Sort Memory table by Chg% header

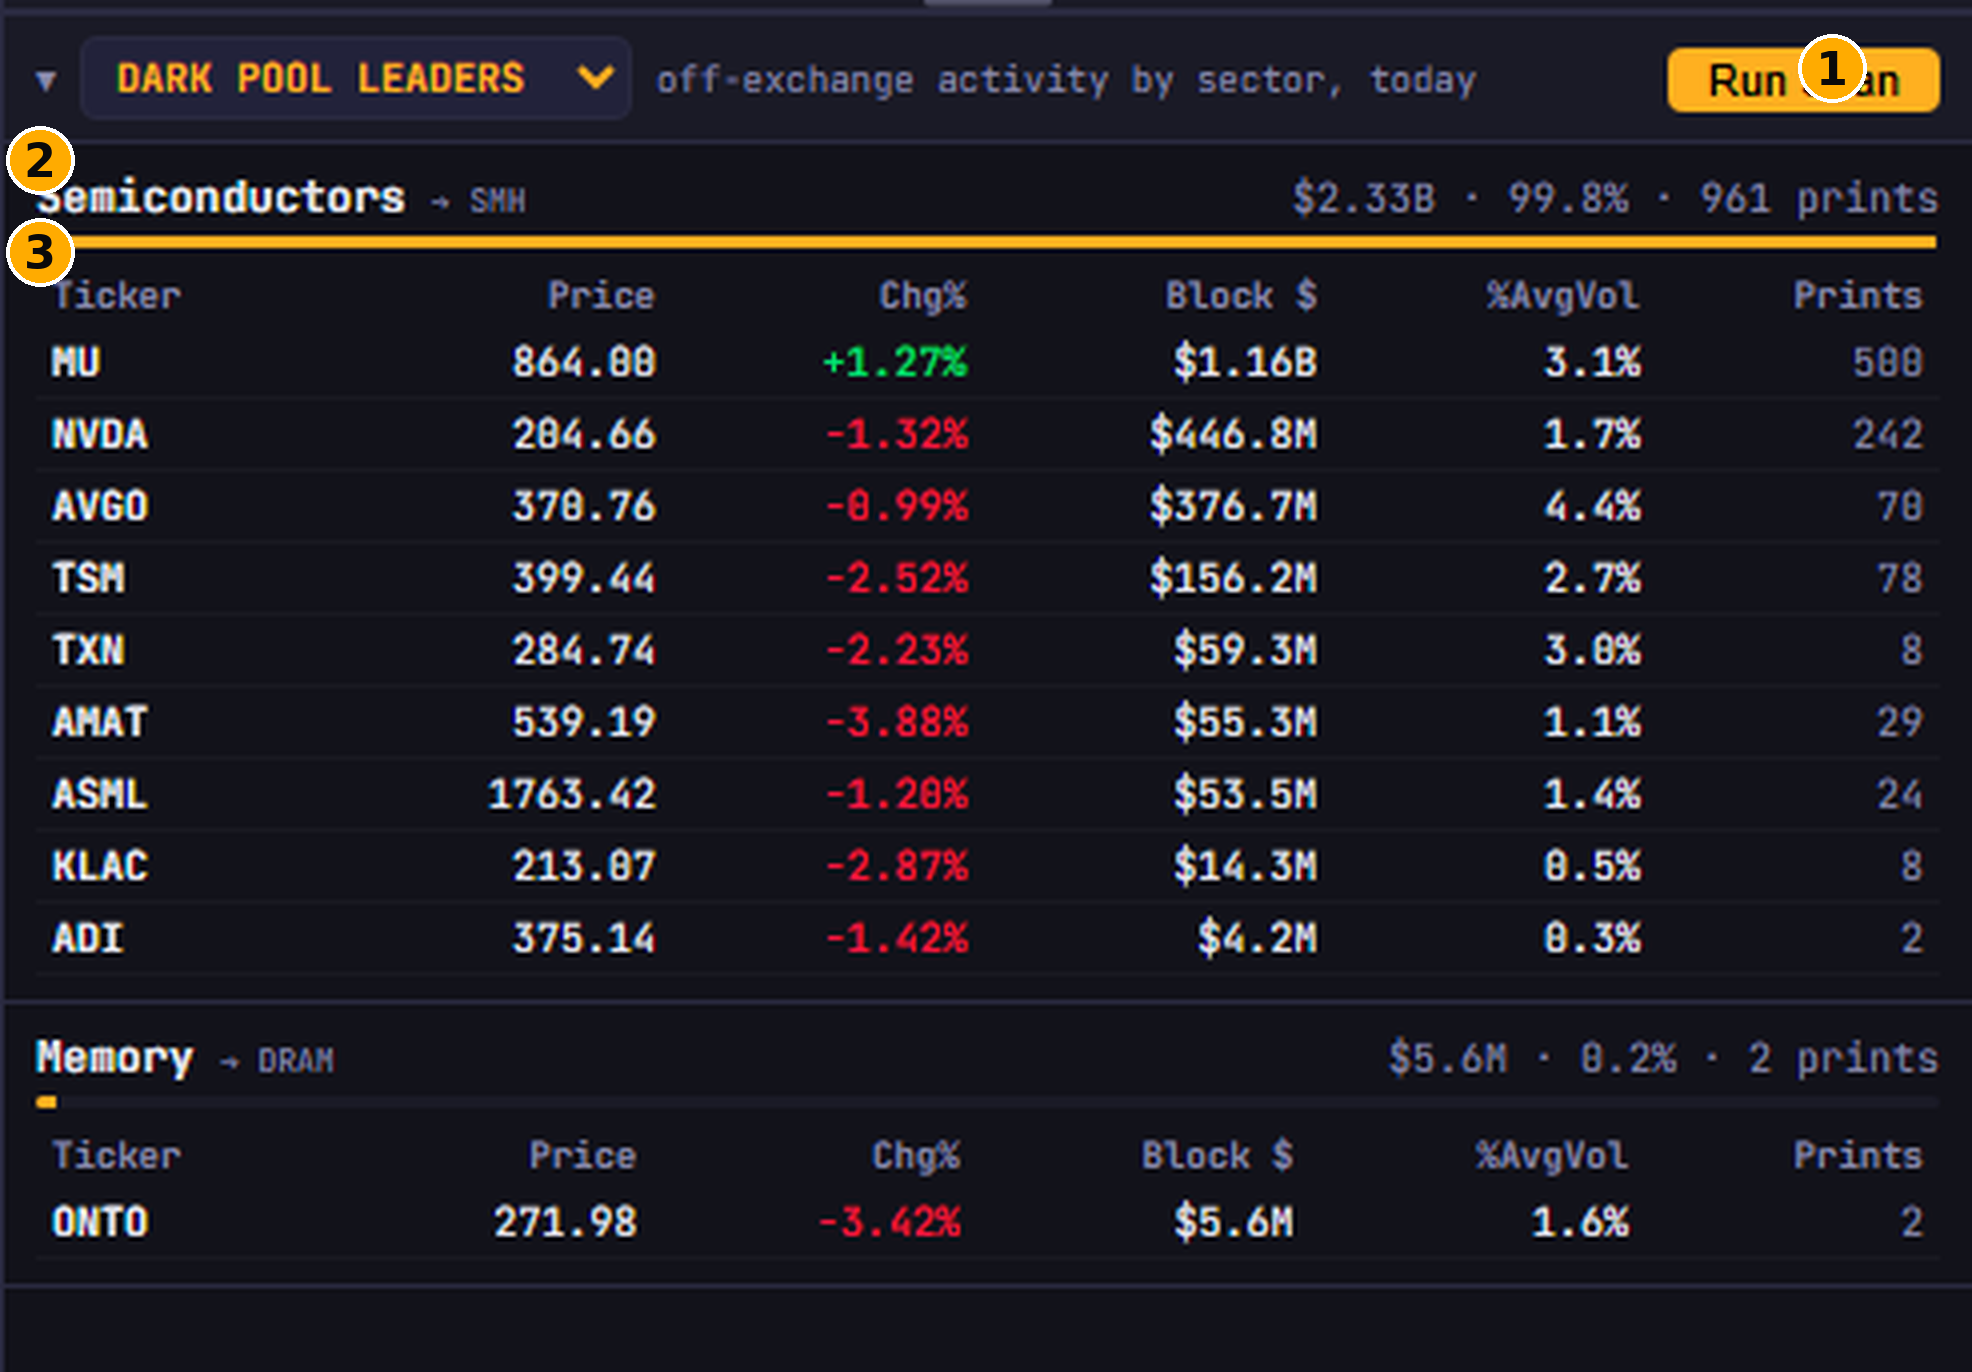pyautogui.click(x=916, y=1155)
